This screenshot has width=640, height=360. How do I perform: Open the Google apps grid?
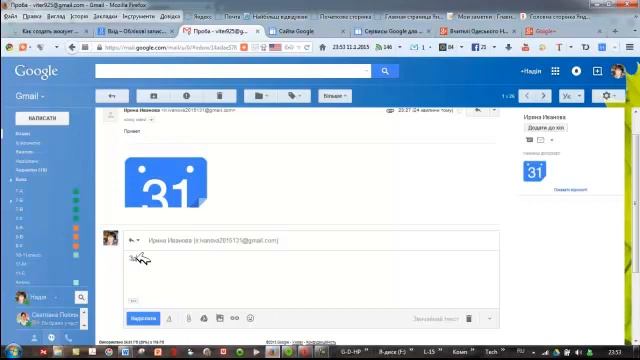tap(555, 71)
